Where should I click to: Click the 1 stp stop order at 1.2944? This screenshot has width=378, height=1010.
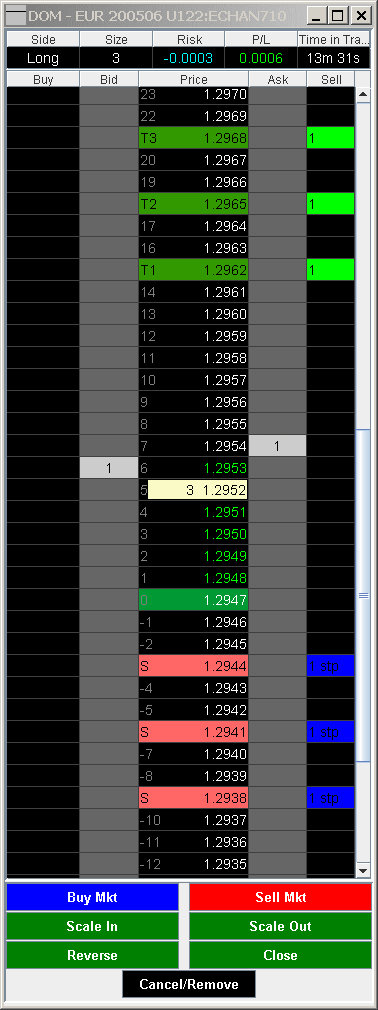(330, 665)
